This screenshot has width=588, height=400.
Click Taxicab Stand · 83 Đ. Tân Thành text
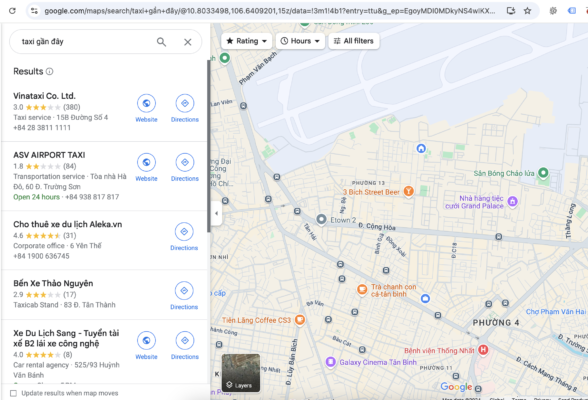tap(64, 305)
